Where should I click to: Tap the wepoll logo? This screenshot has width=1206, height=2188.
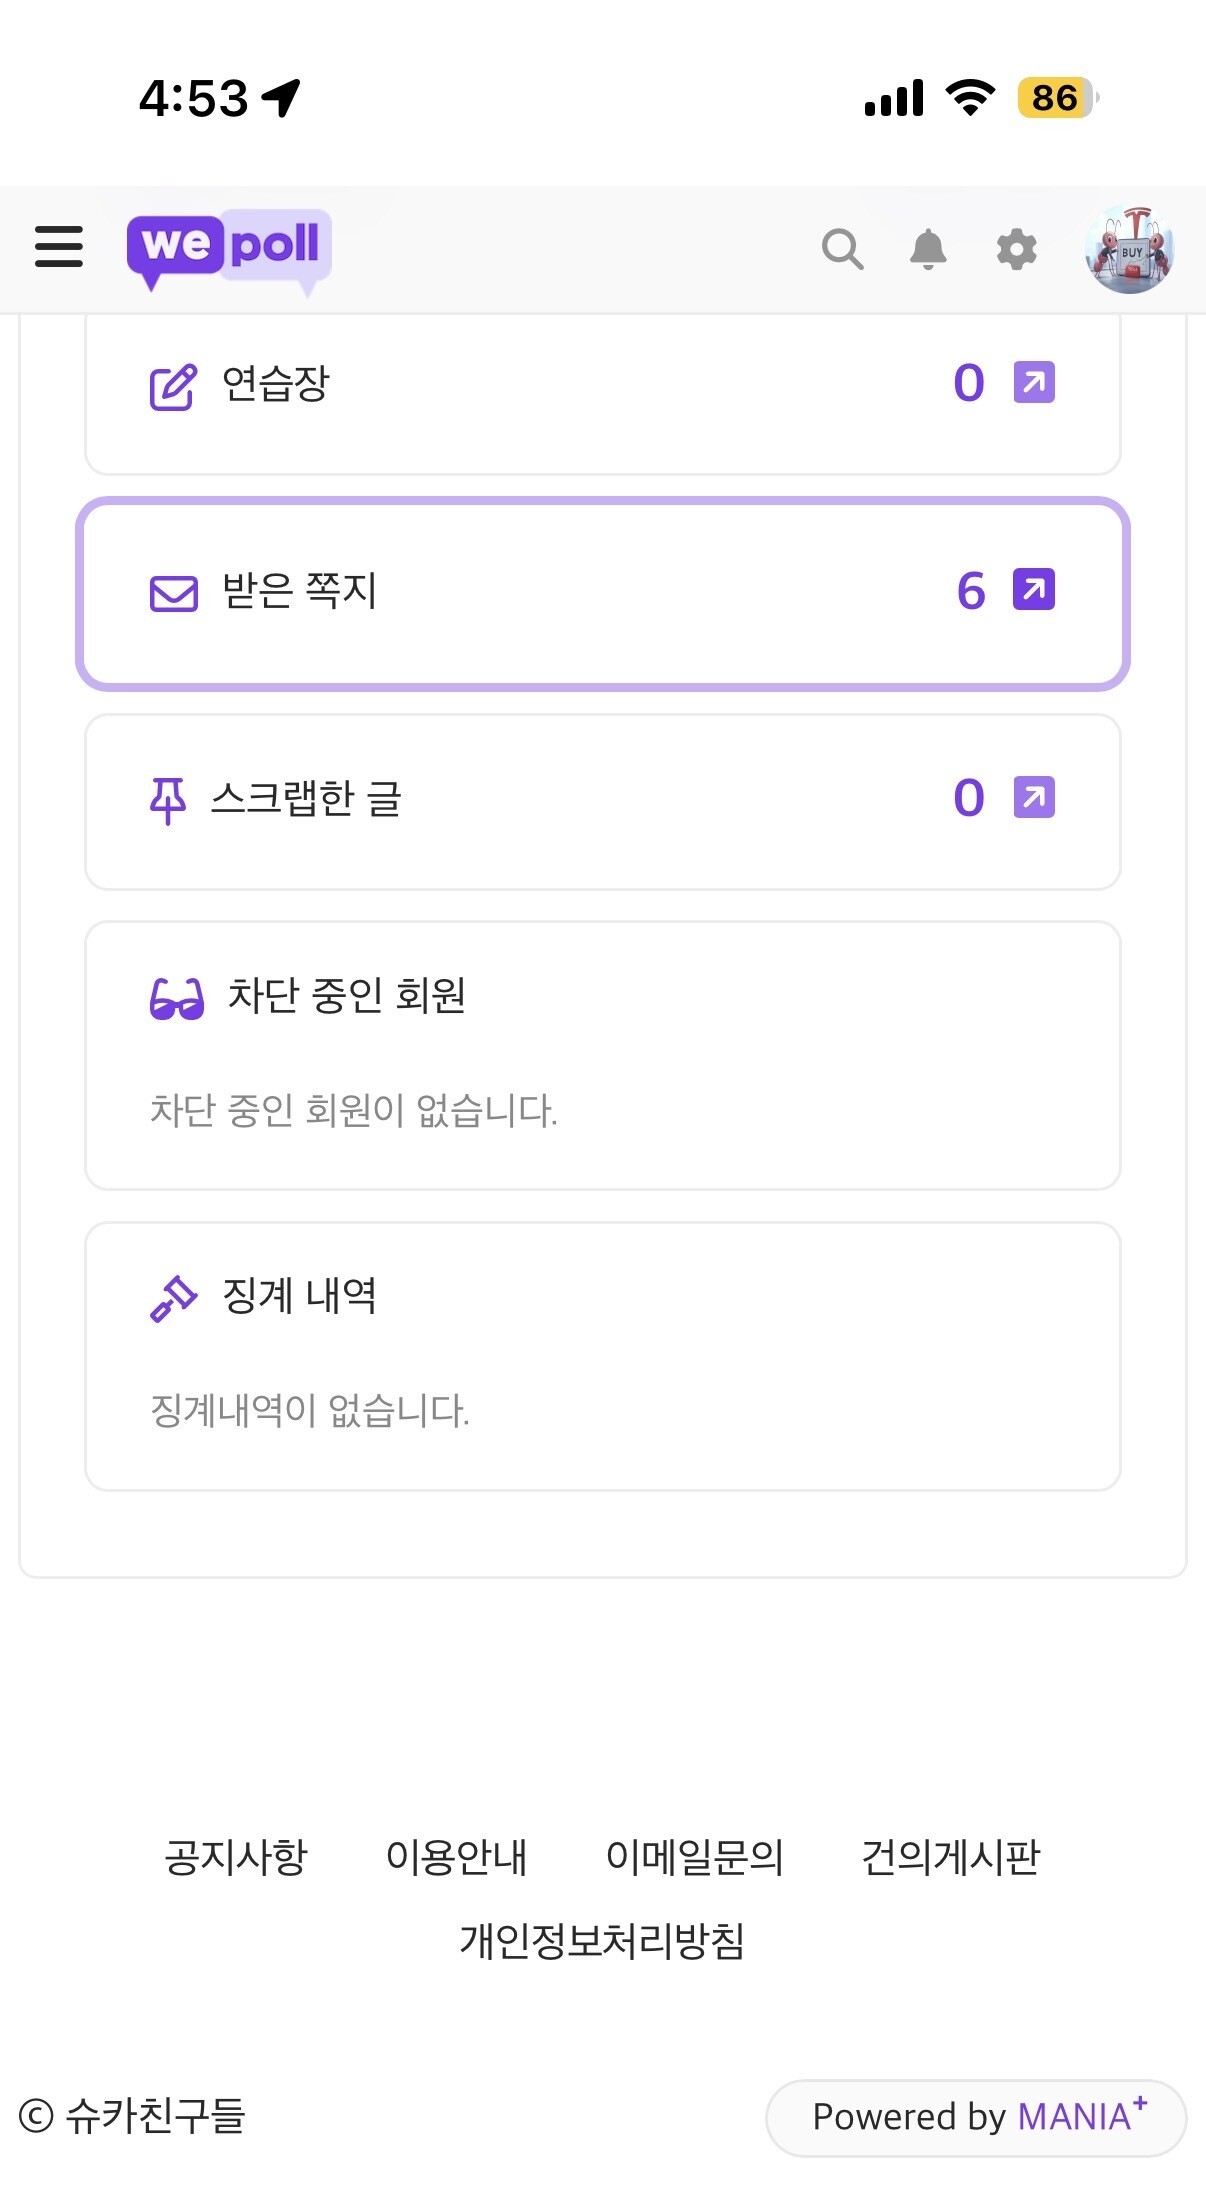coord(229,248)
